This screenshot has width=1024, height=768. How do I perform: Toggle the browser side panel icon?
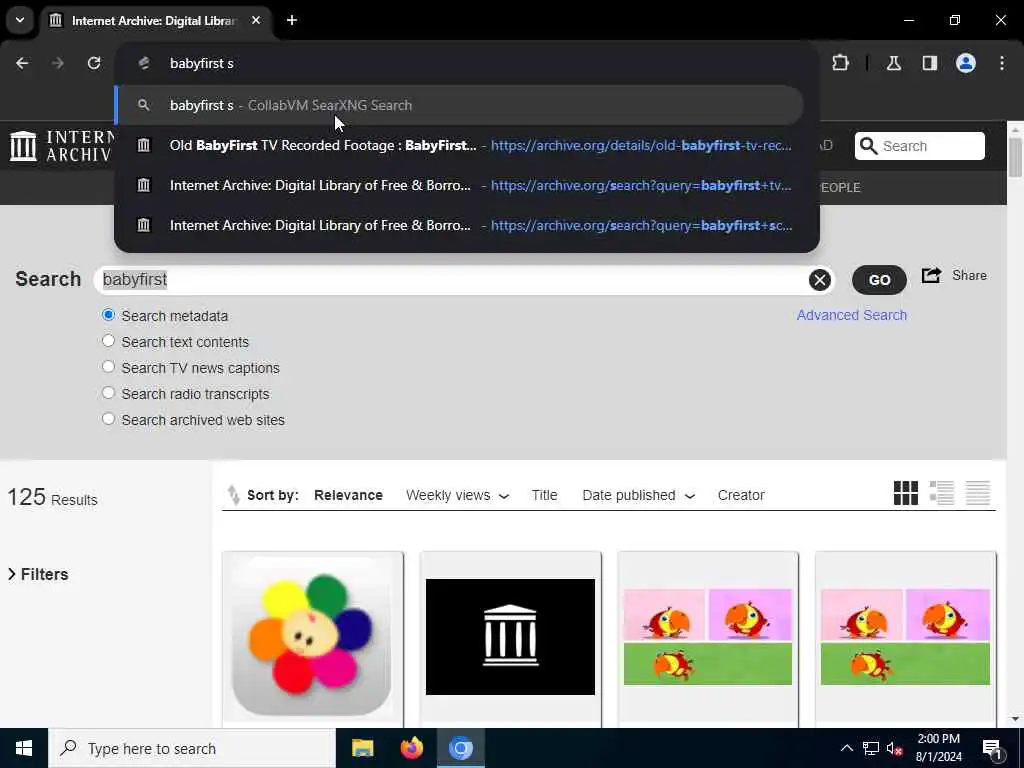click(x=929, y=63)
